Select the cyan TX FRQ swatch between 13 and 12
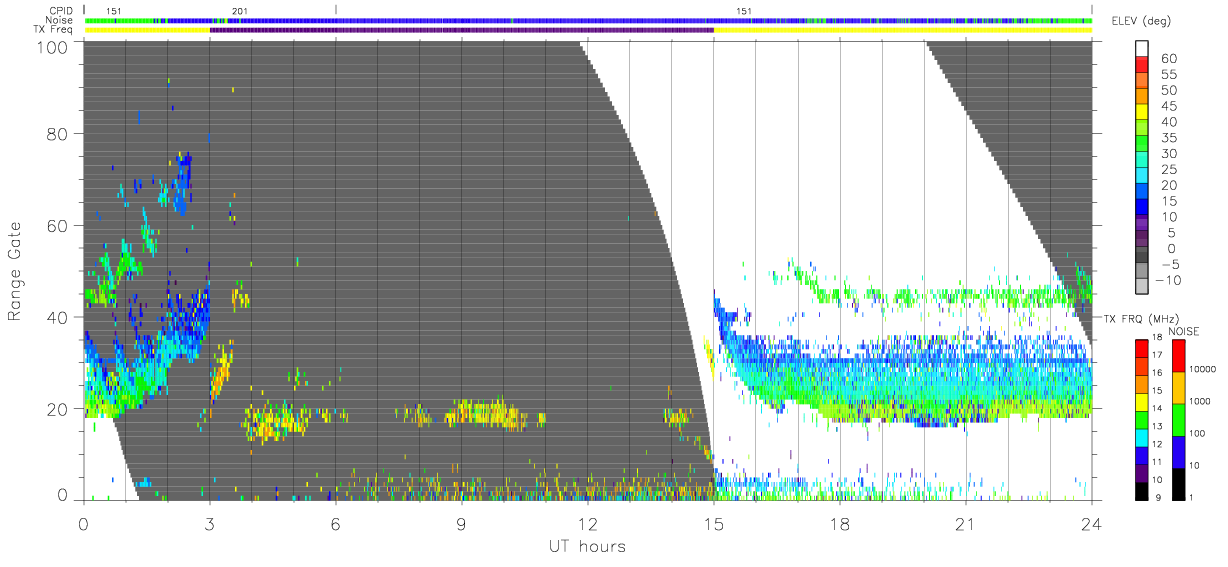The image size is (1228, 567). tap(1142, 437)
